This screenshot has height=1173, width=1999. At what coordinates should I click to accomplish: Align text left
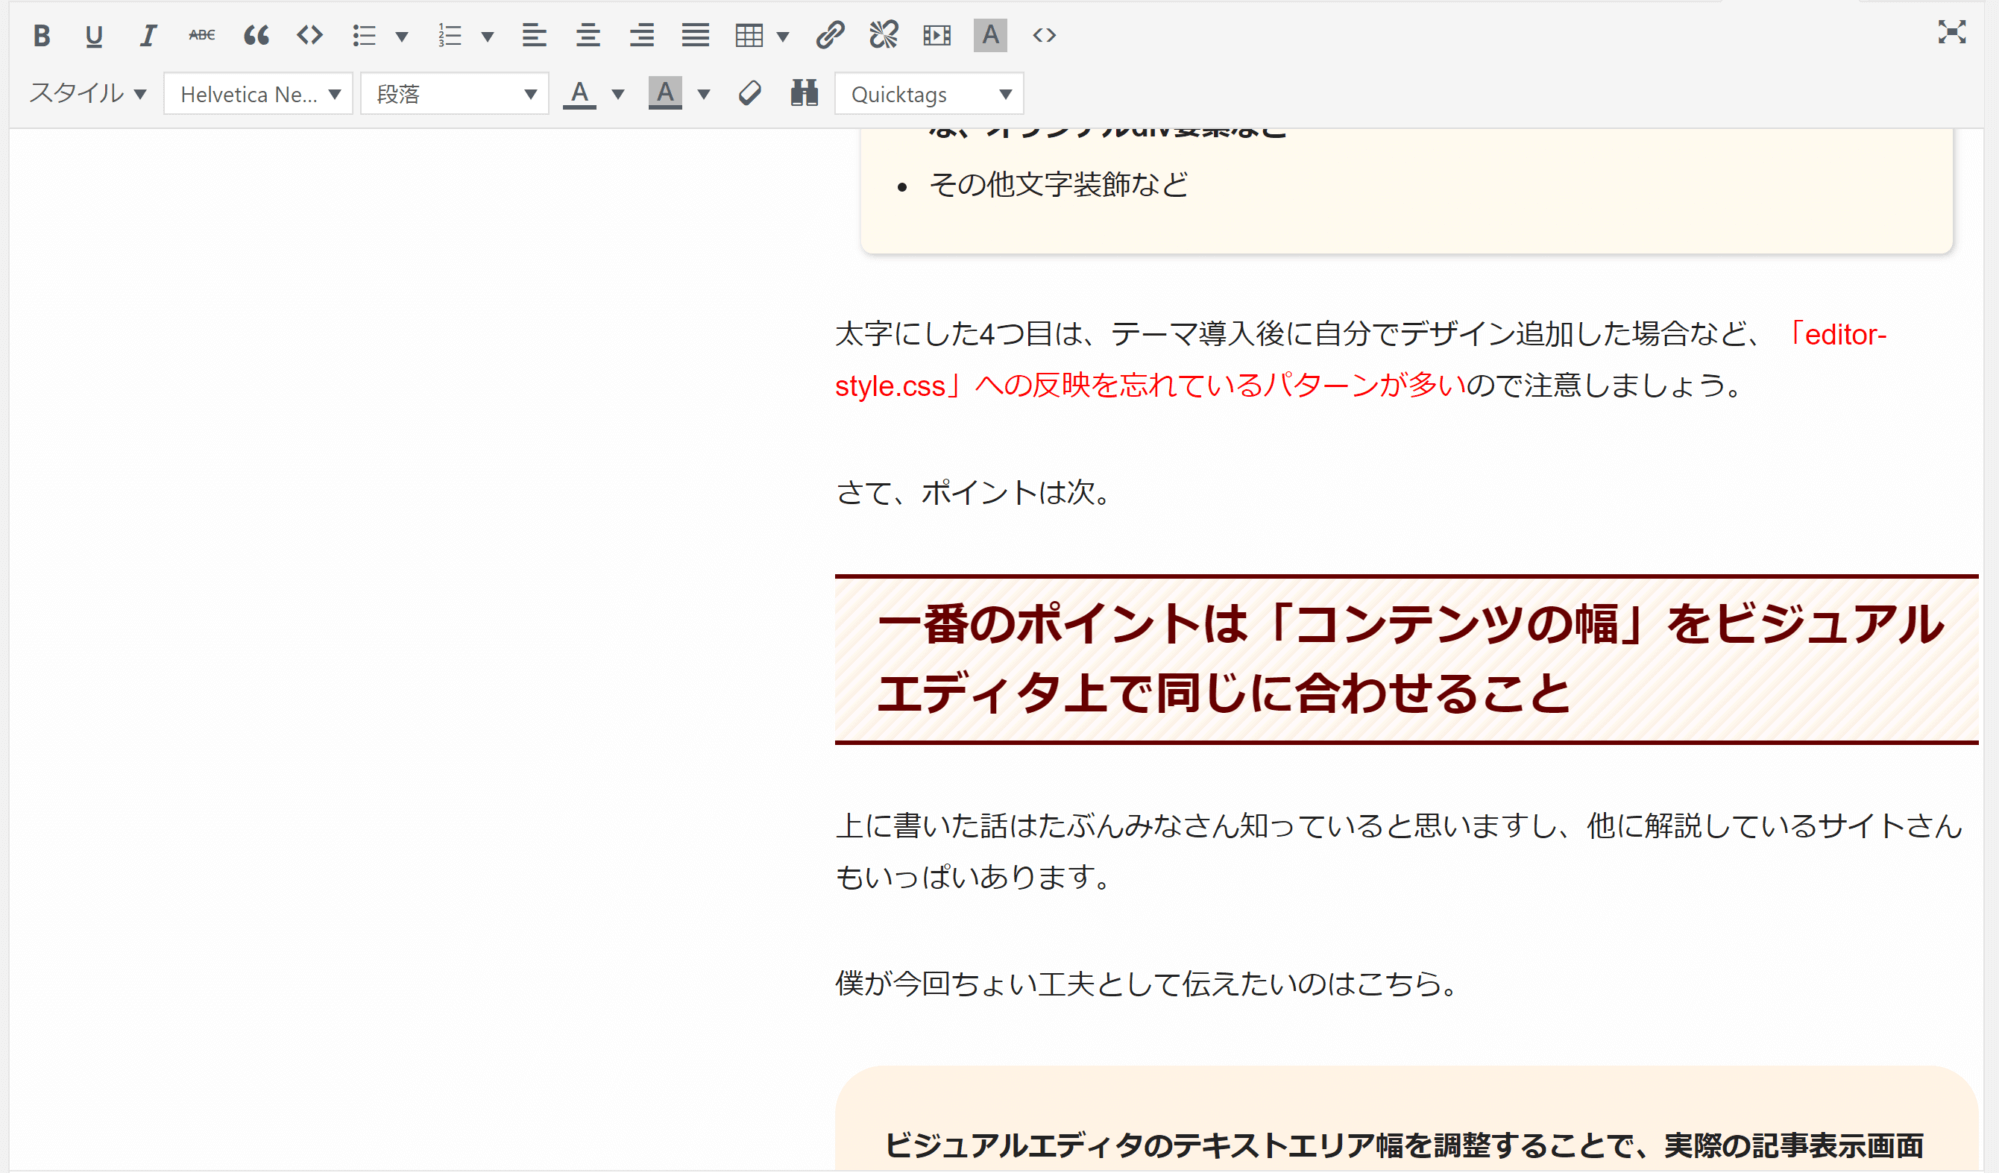pyautogui.click(x=534, y=36)
